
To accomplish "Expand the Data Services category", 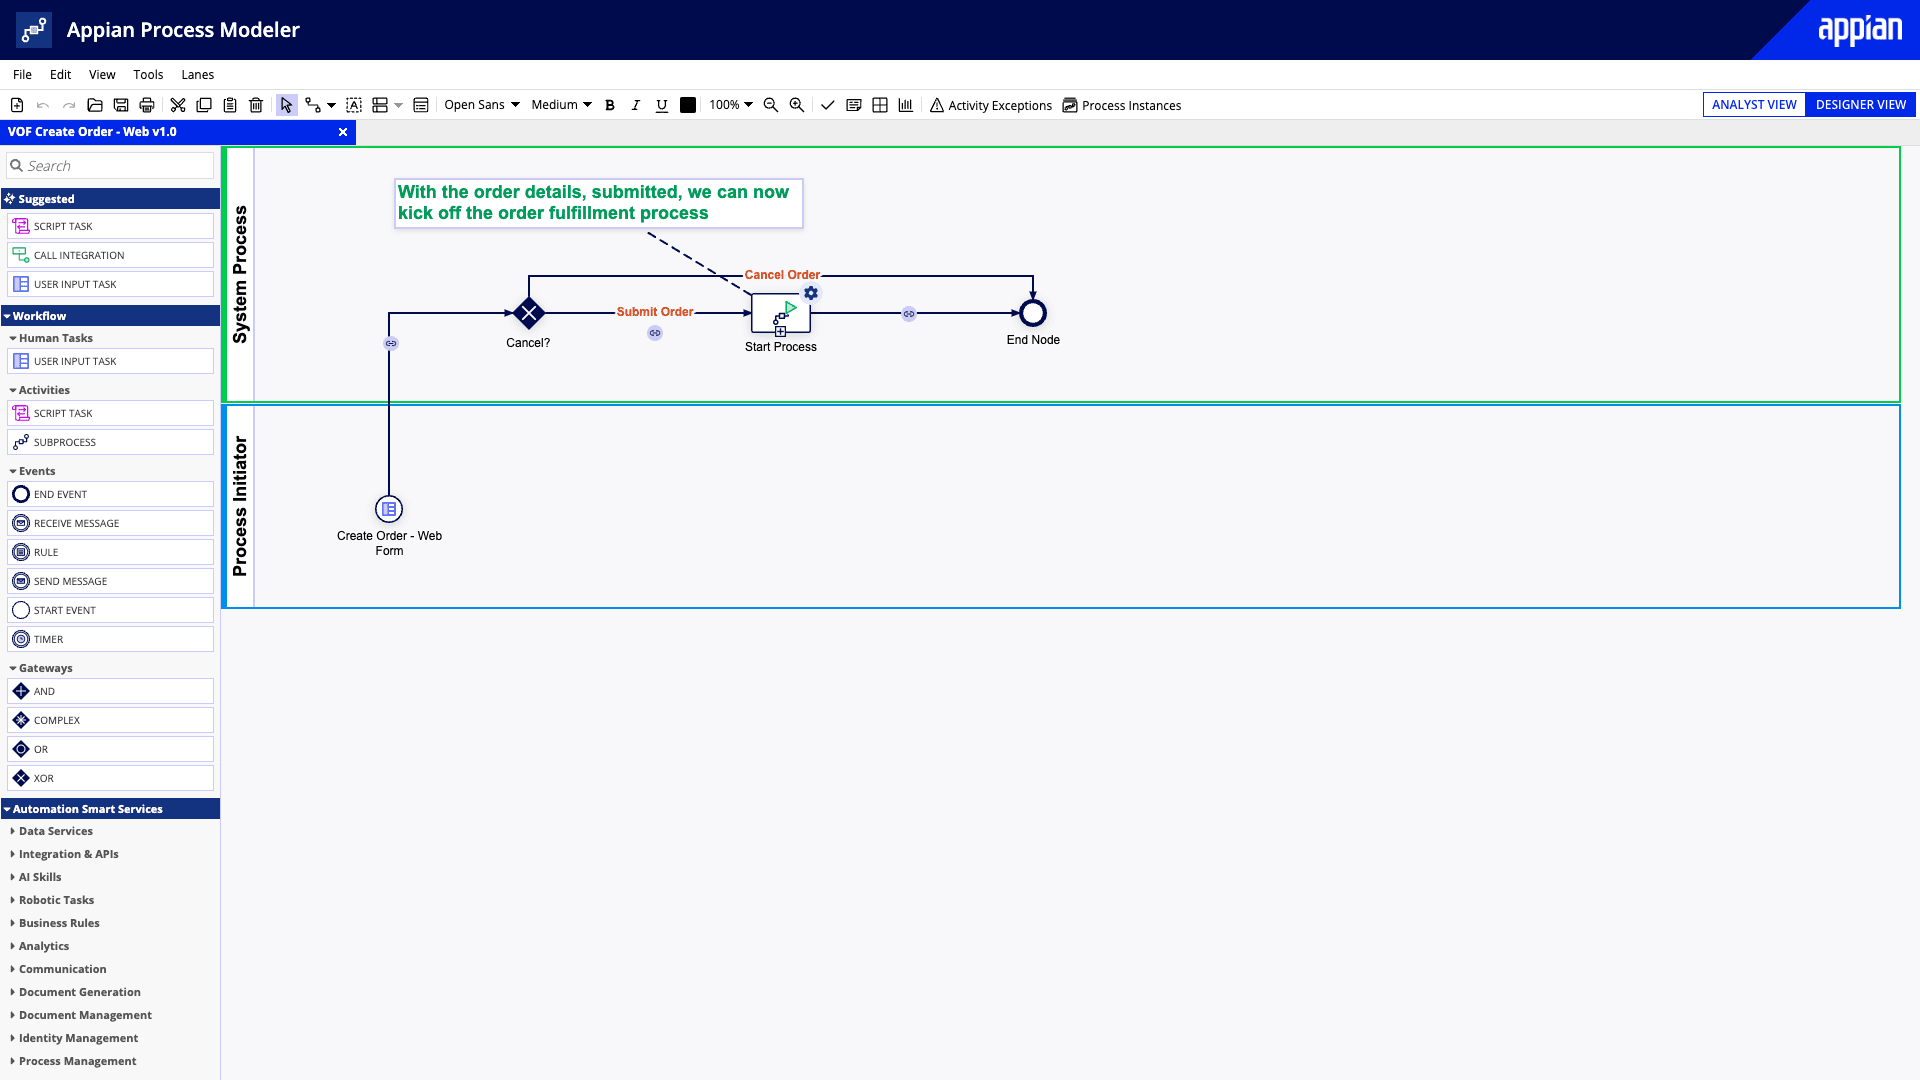I will tap(51, 831).
